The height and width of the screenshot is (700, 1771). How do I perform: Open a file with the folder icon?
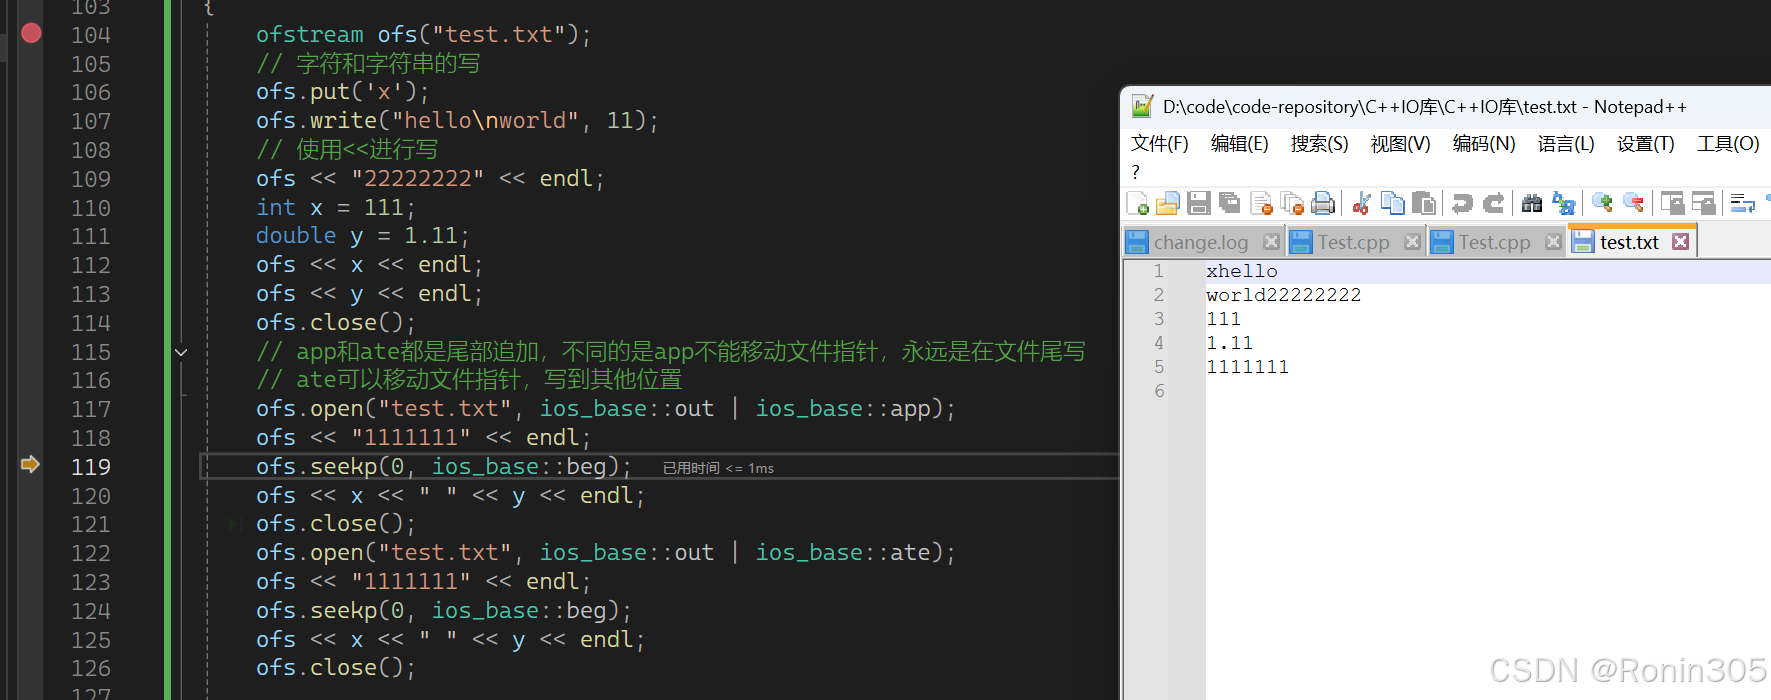[1168, 204]
